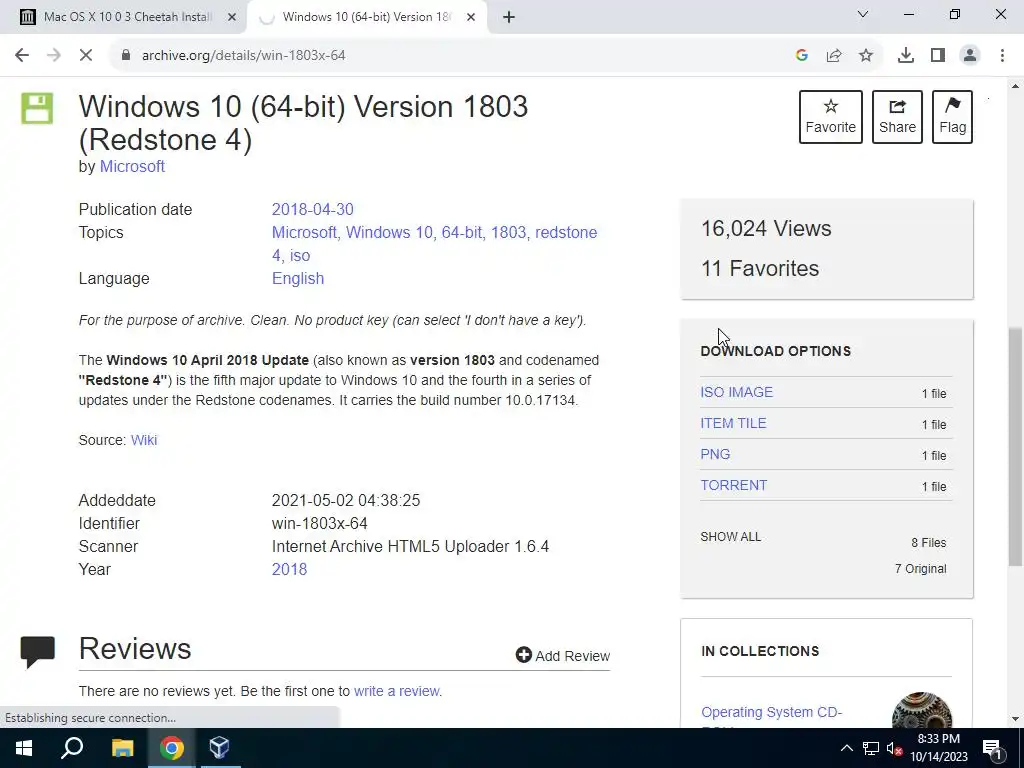Click the 8 Files count text

[x=929, y=543]
